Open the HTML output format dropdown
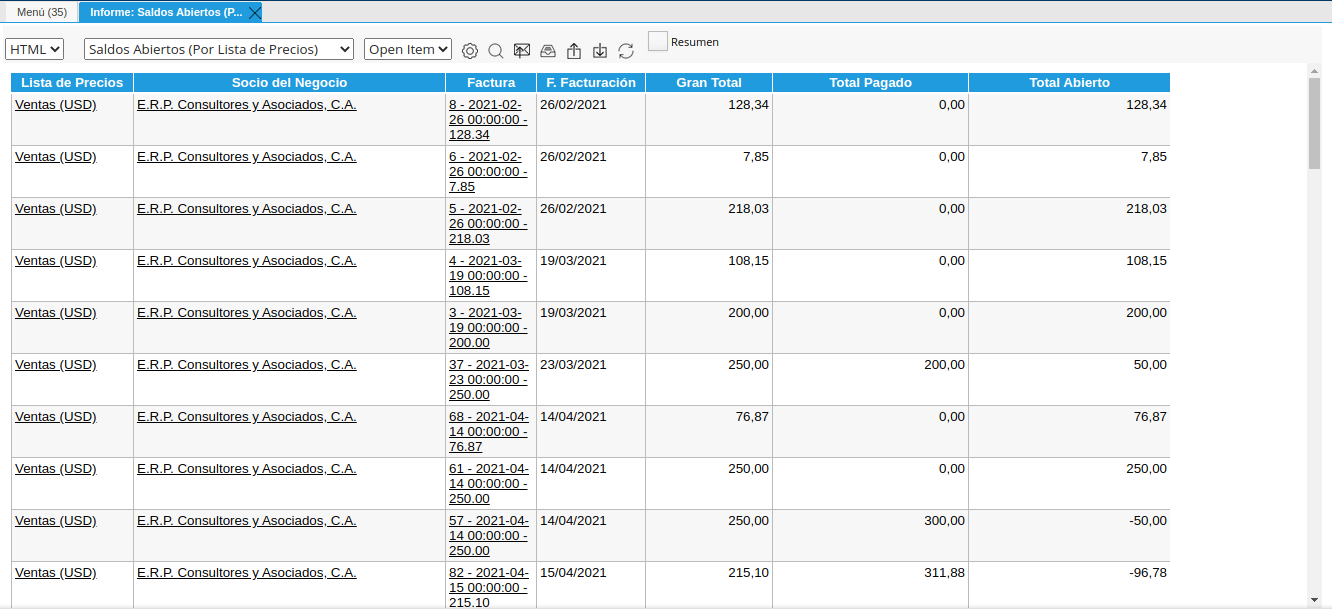 tap(35, 49)
